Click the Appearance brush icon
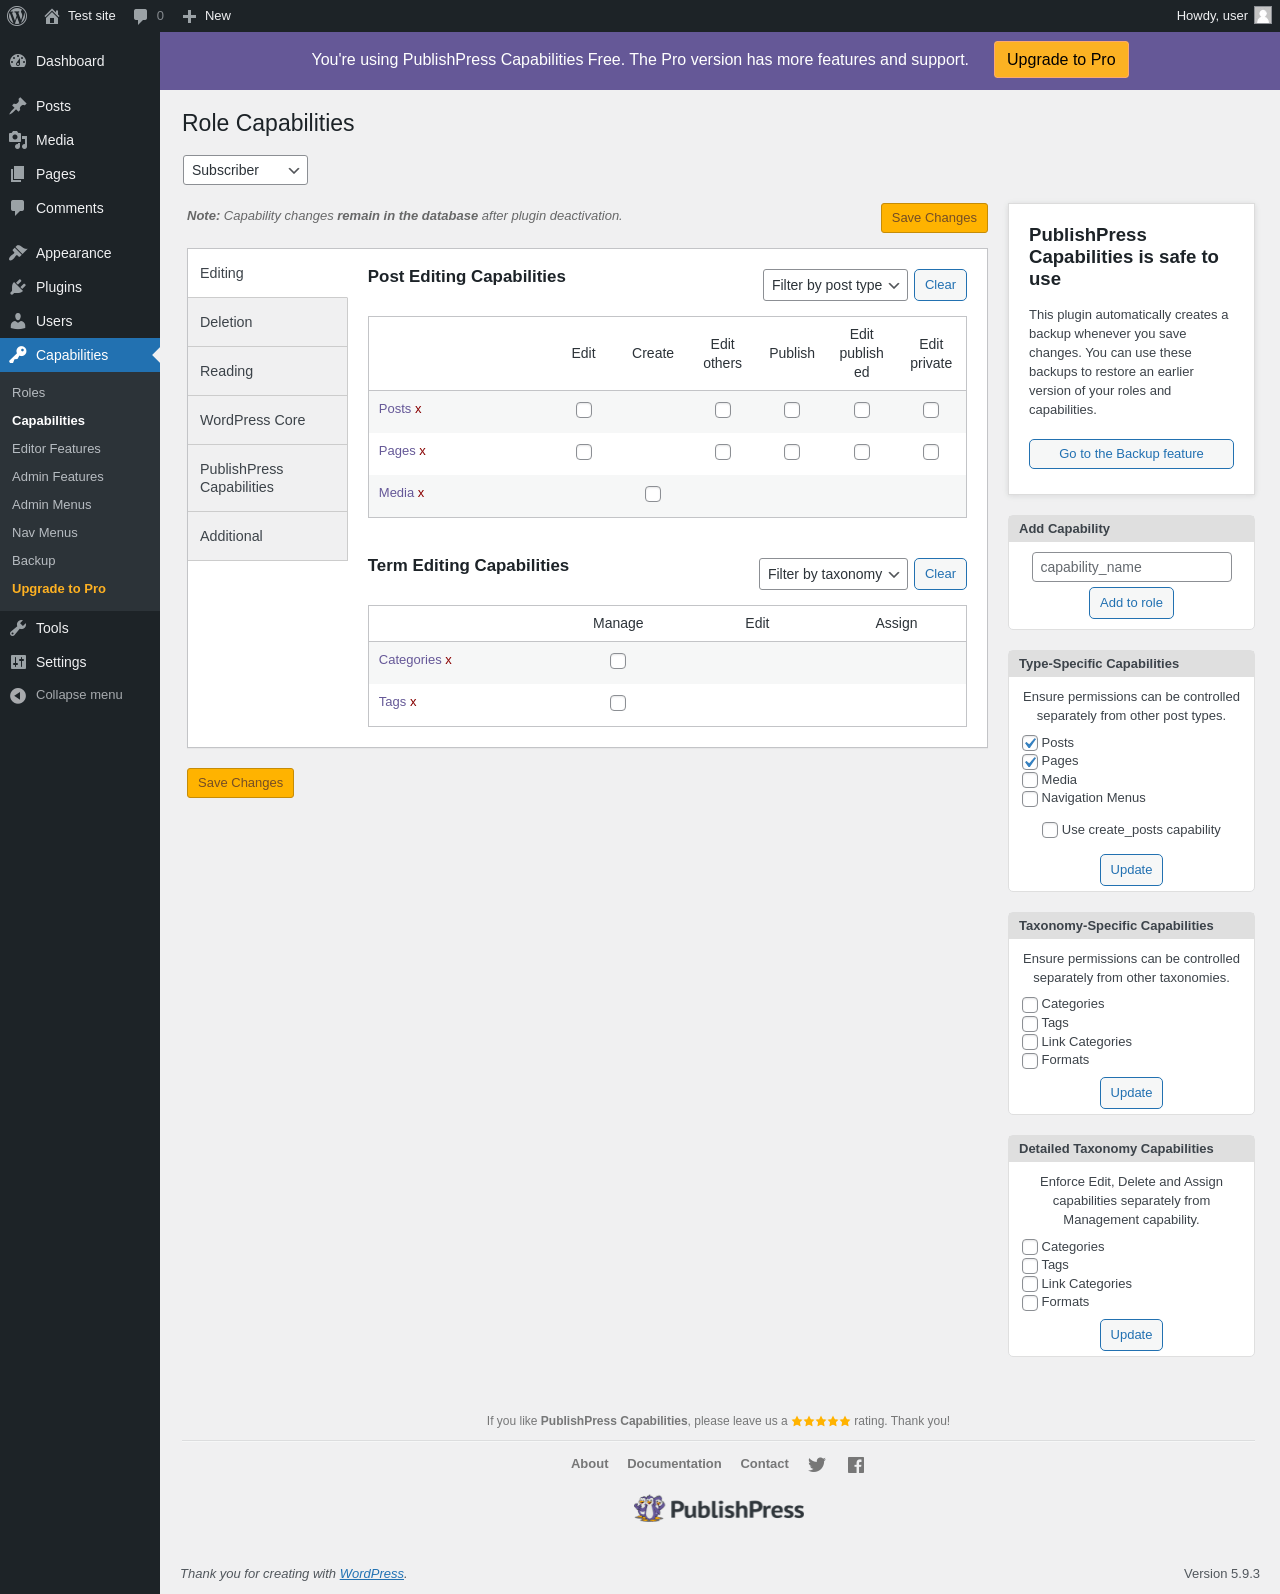The height and width of the screenshot is (1594, 1280). pyautogui.click(x=18, y=253)
